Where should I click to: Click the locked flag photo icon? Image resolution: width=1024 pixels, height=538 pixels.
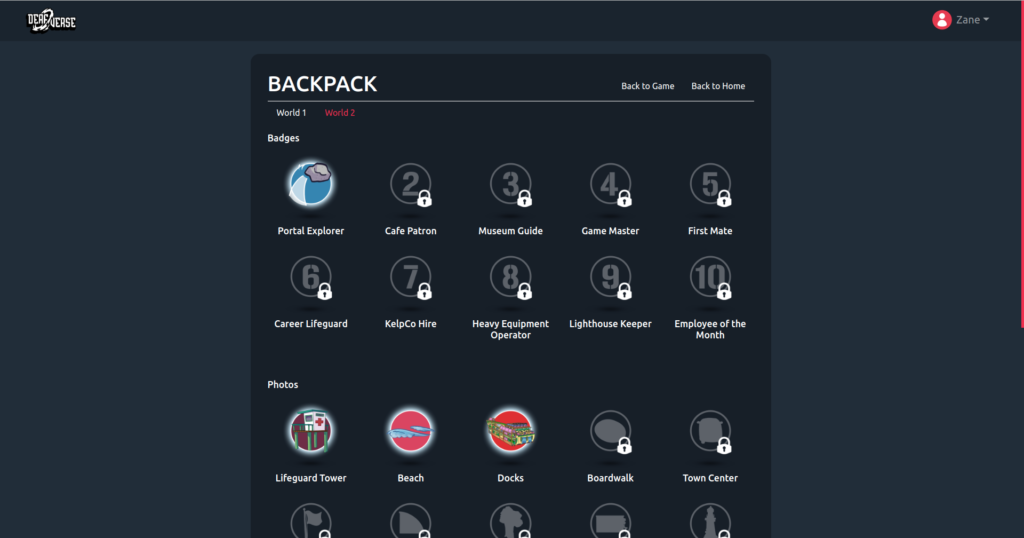pos(311,521)
